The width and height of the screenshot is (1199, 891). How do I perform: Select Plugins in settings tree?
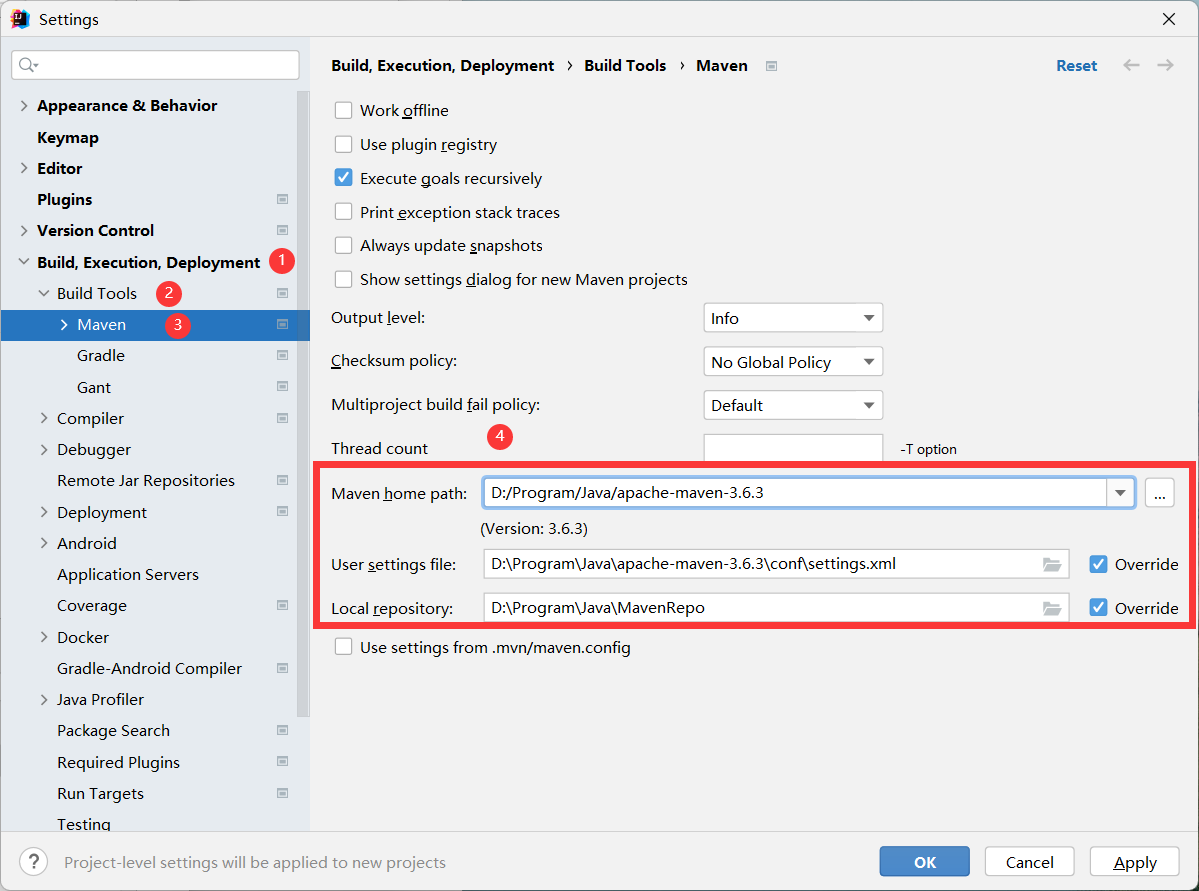[x=65, y=200]
